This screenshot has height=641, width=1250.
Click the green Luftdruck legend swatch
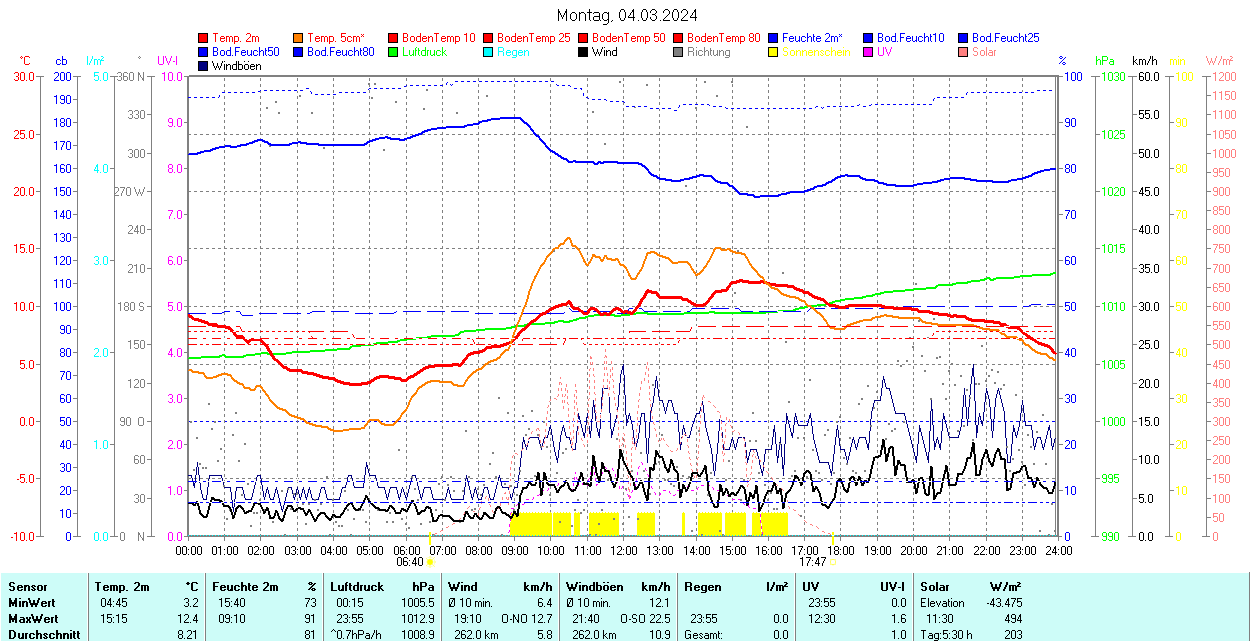pyautogui.click(x=393, y=52)
